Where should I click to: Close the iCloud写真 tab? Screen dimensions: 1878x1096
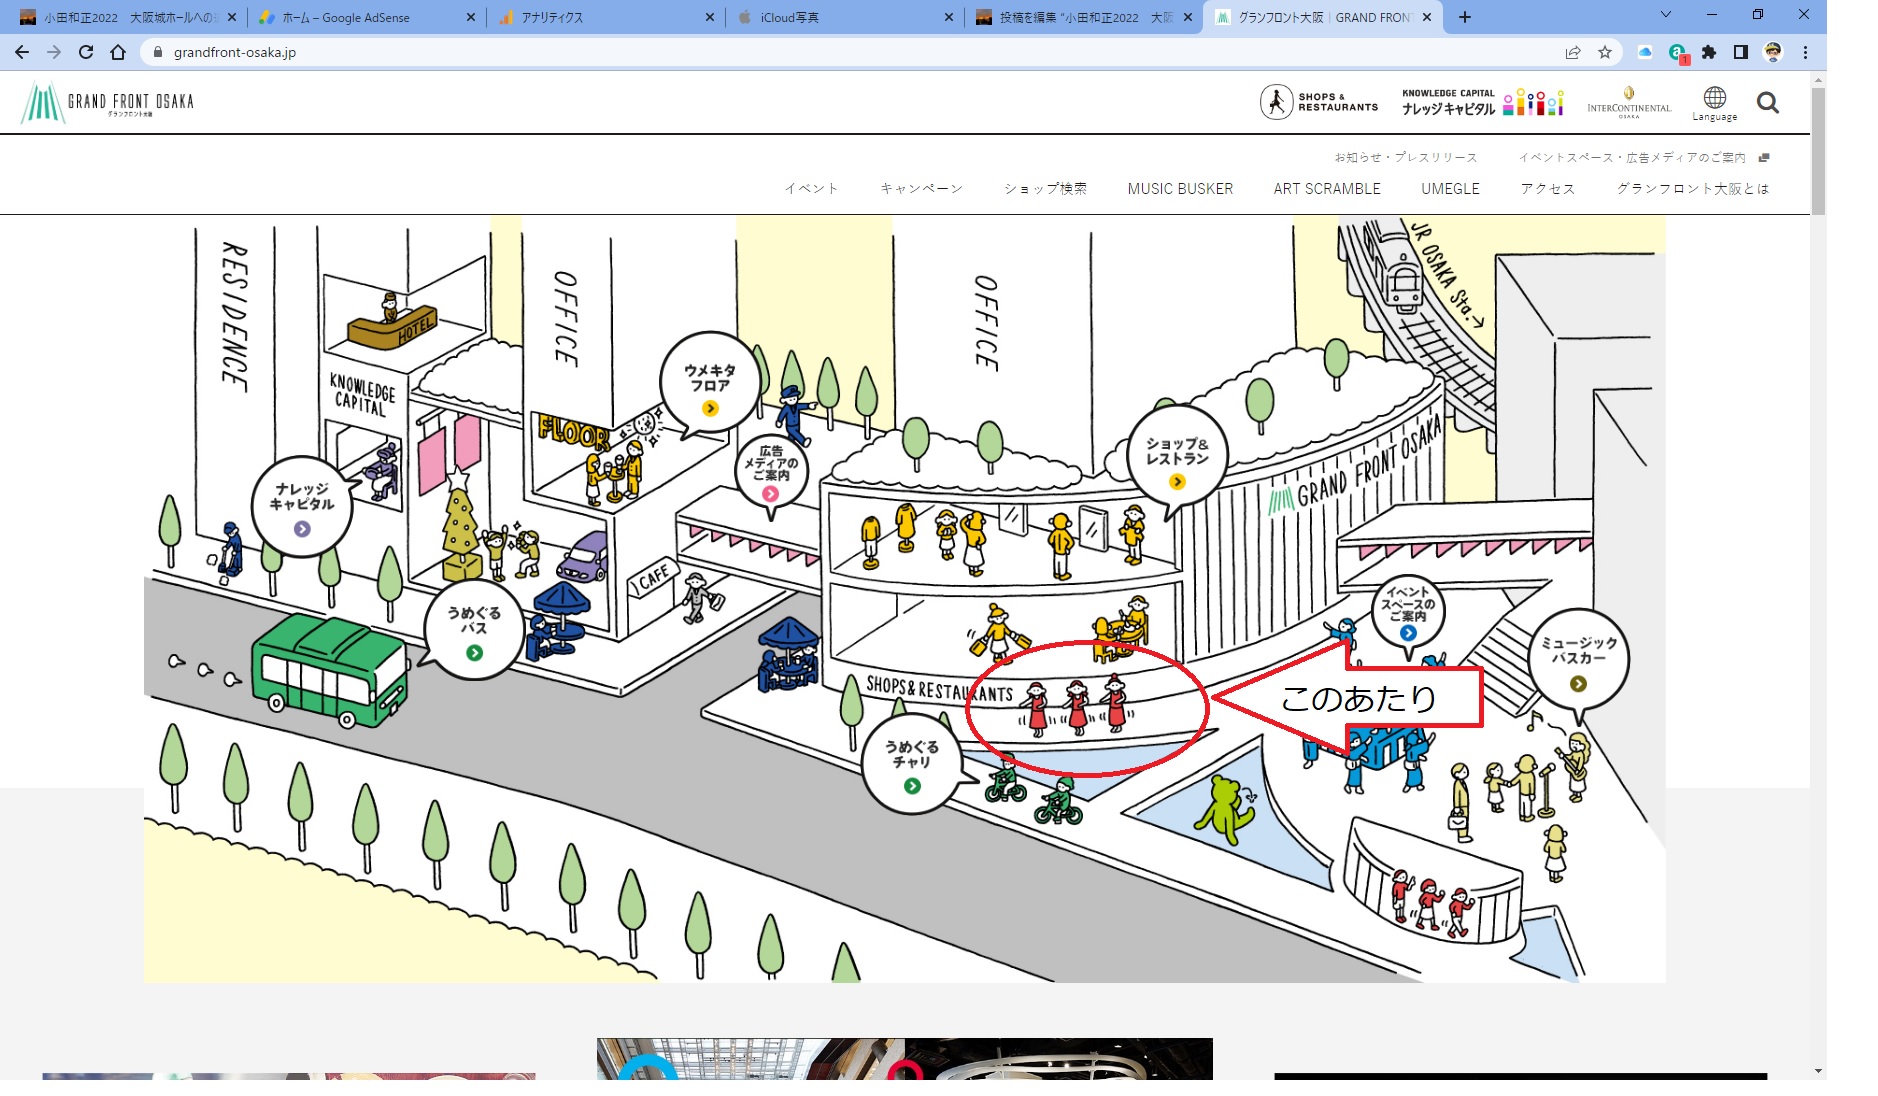[x=949, y=17]
